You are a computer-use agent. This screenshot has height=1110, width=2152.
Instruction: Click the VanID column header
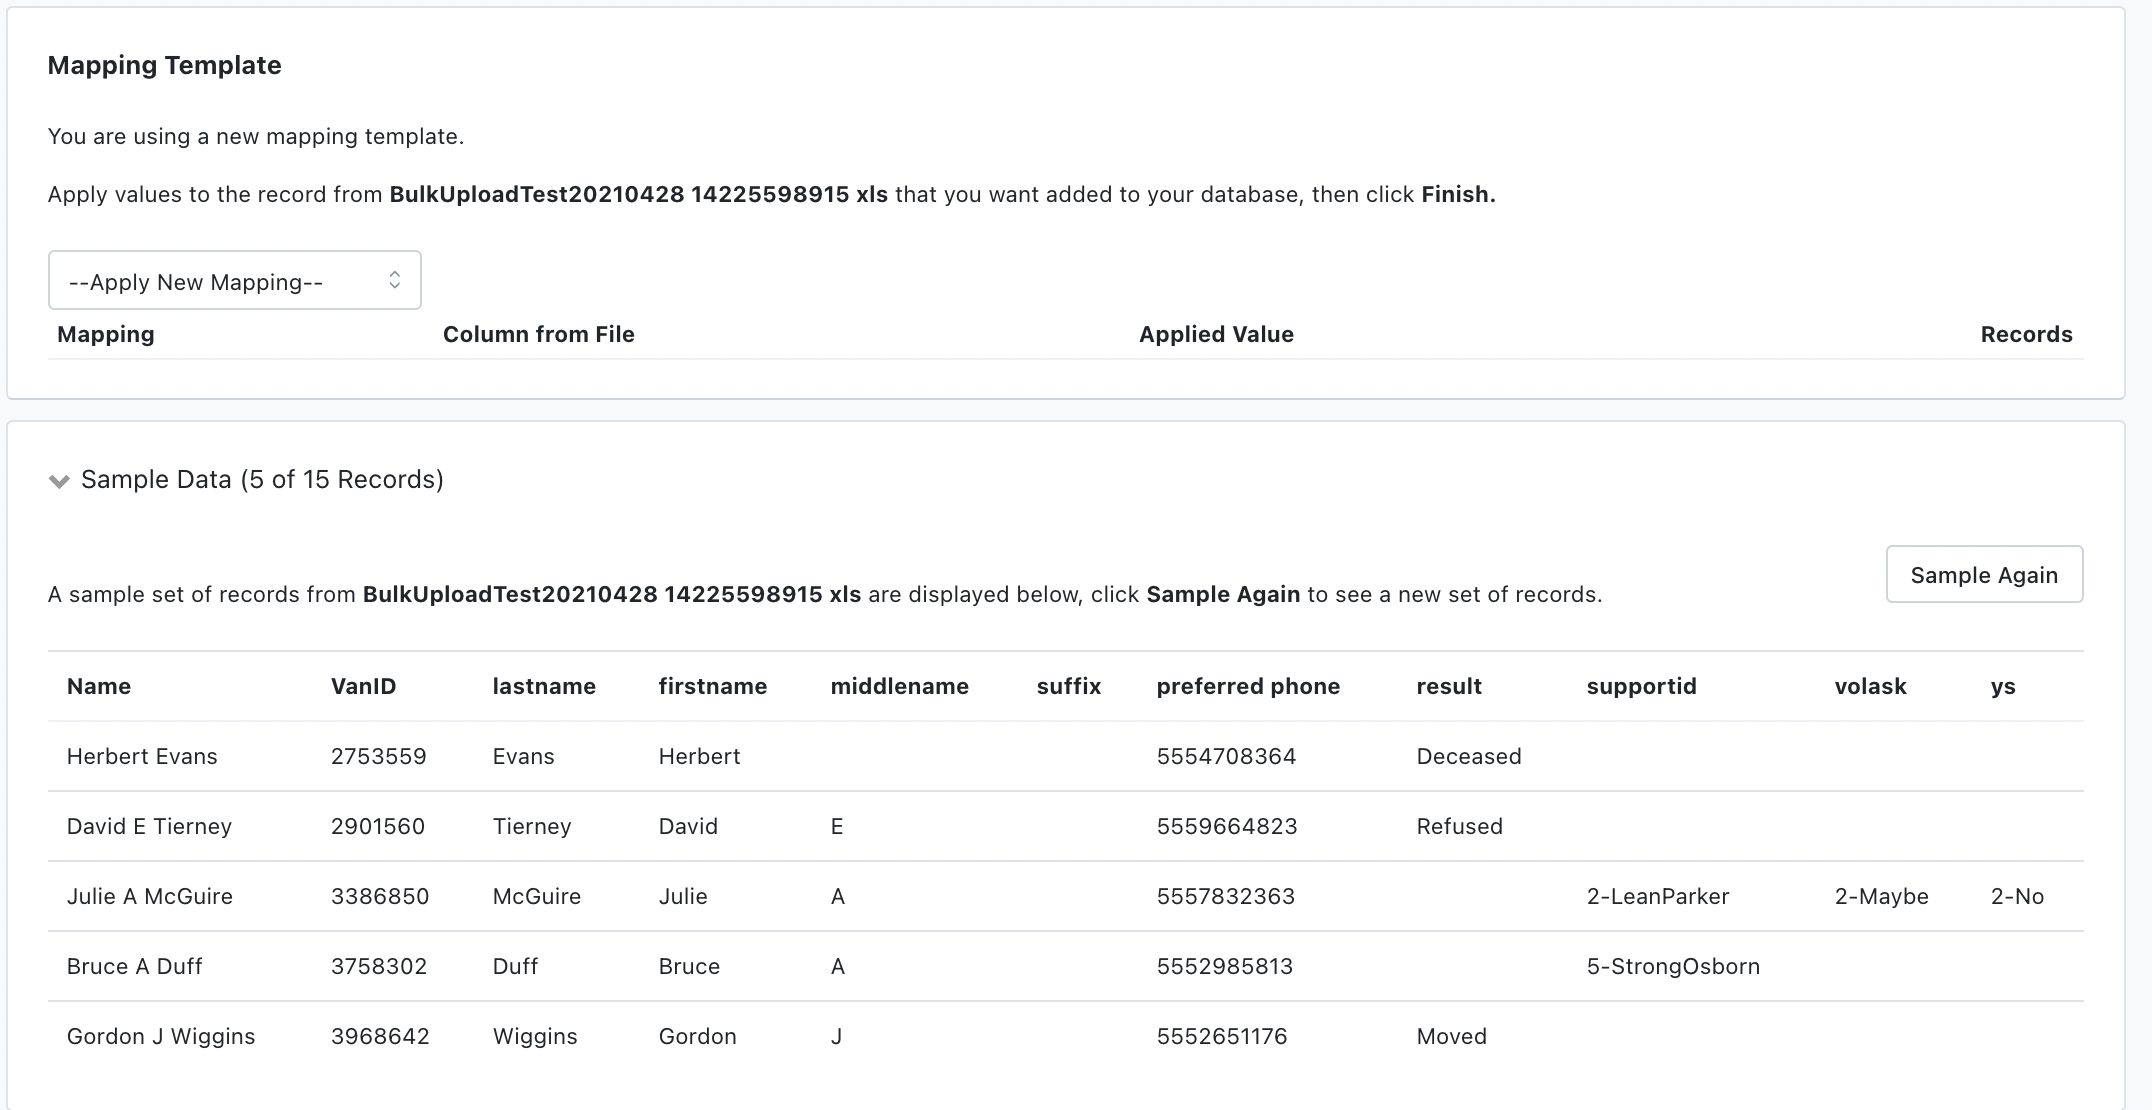[363, 686]
